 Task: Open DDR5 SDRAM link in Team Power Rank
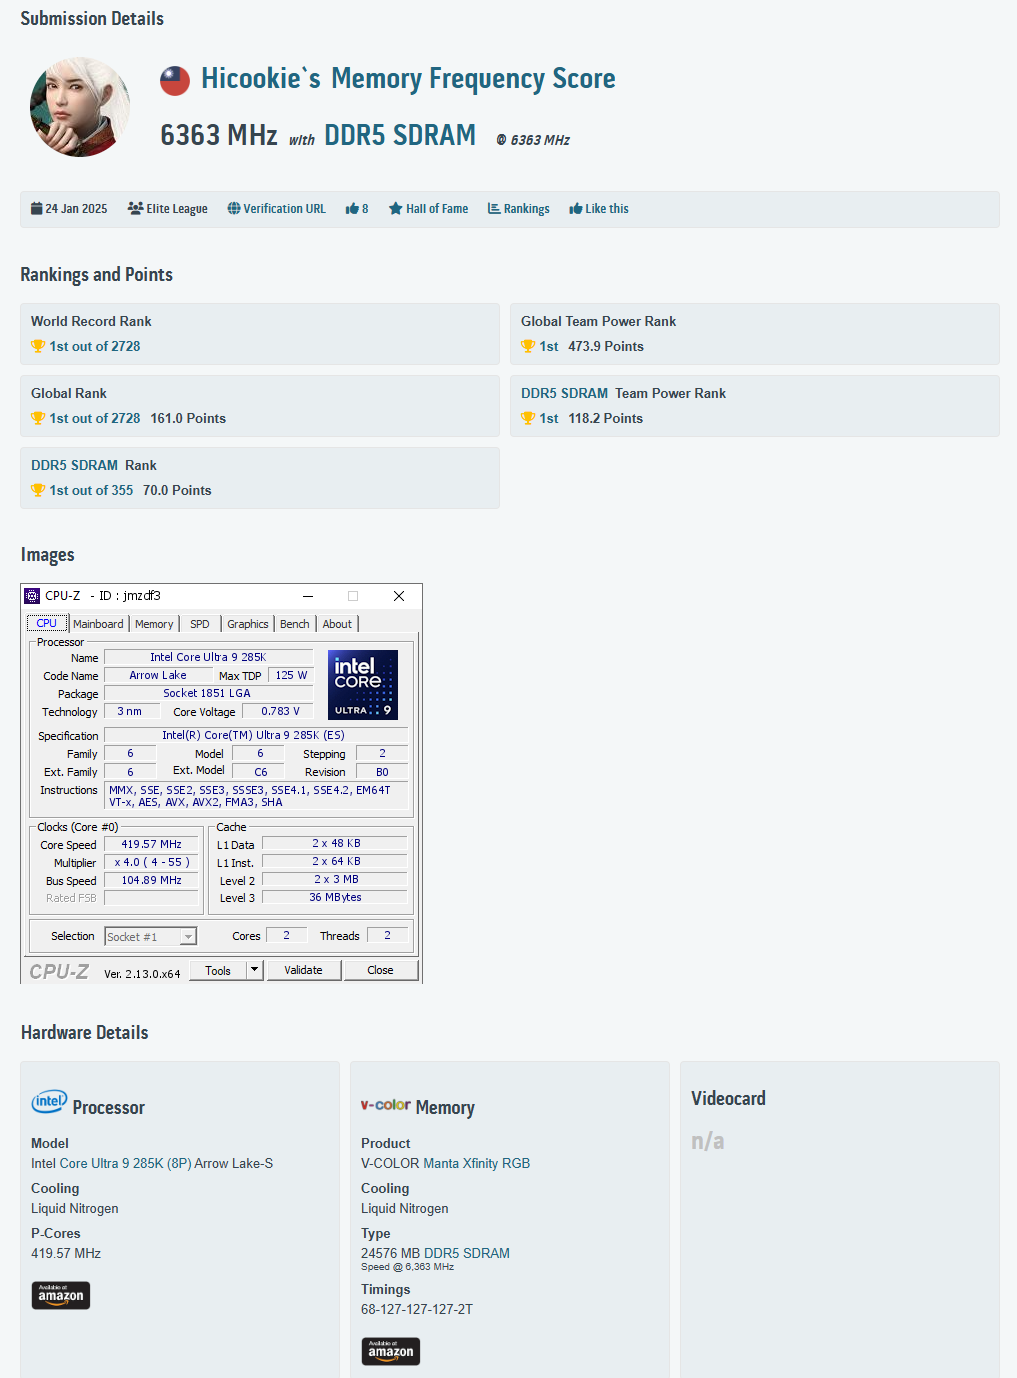pos(564,393)
